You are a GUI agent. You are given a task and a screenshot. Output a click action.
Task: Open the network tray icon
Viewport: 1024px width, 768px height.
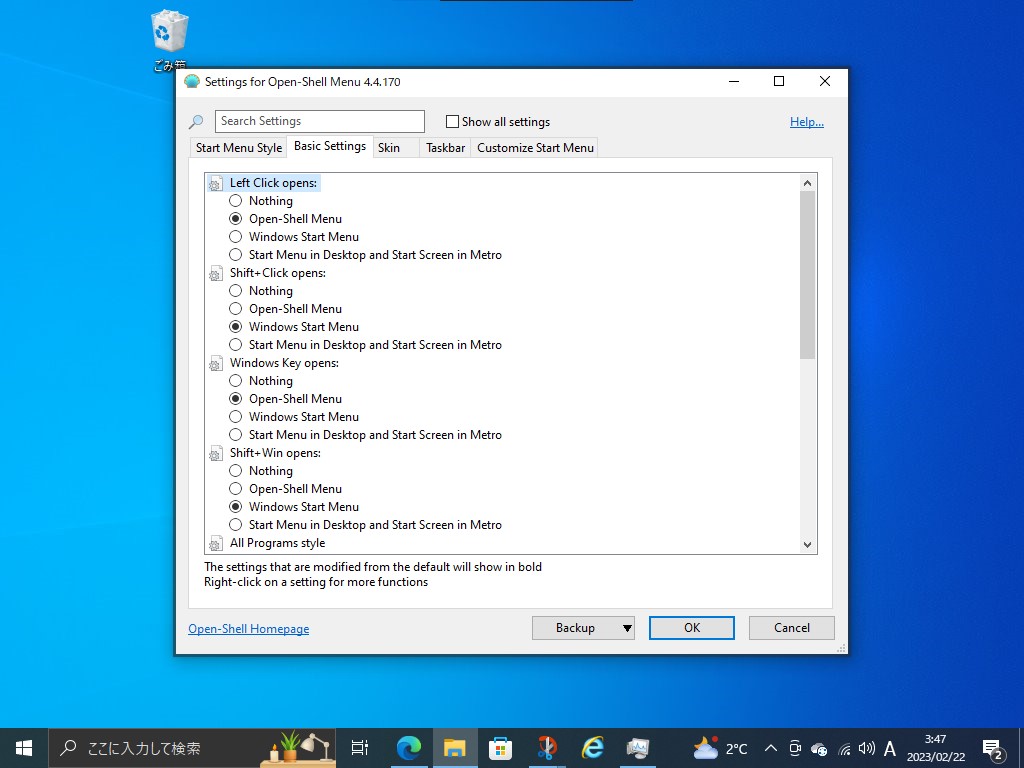[844, 749]
